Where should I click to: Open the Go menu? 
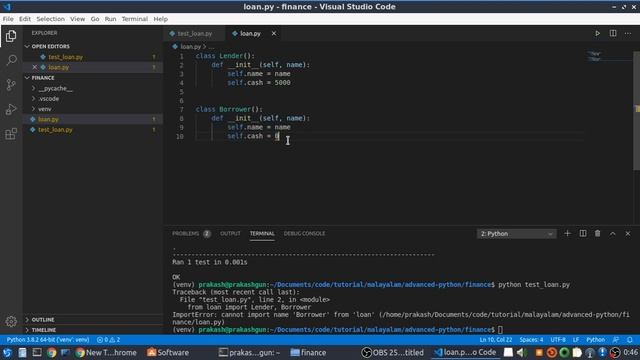click(95, 19)
